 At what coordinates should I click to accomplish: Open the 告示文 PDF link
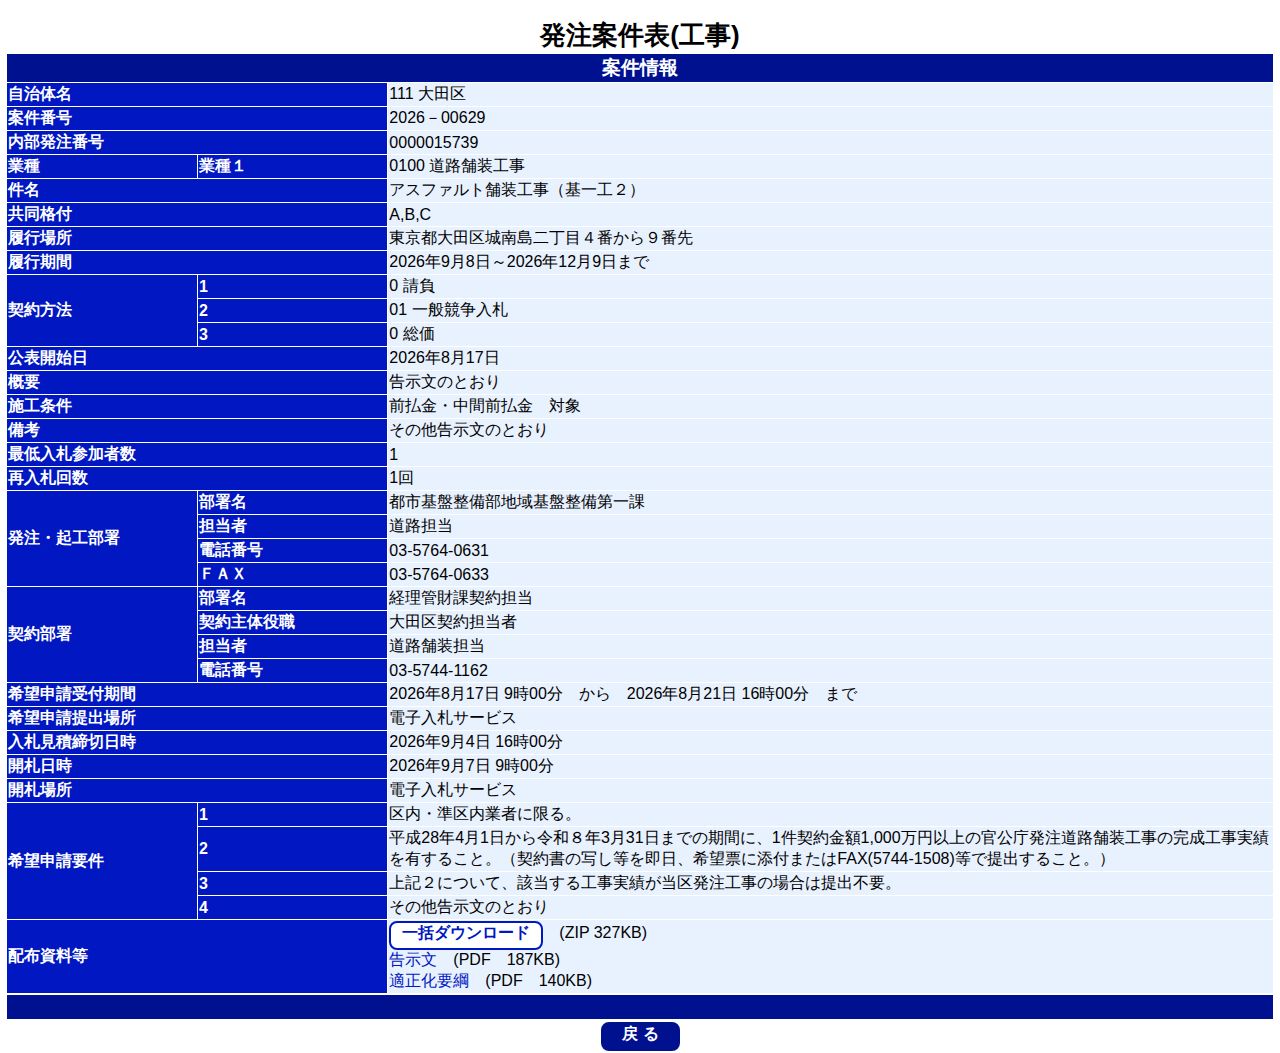[413, 959]
